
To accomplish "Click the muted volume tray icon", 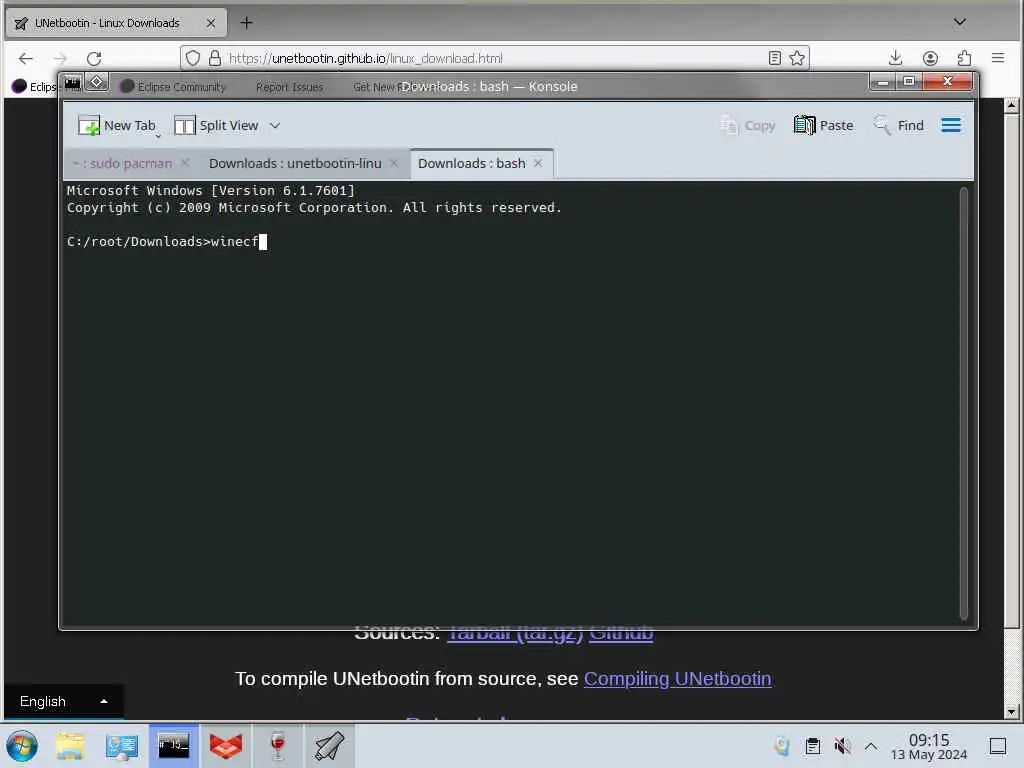I will 842,746.
